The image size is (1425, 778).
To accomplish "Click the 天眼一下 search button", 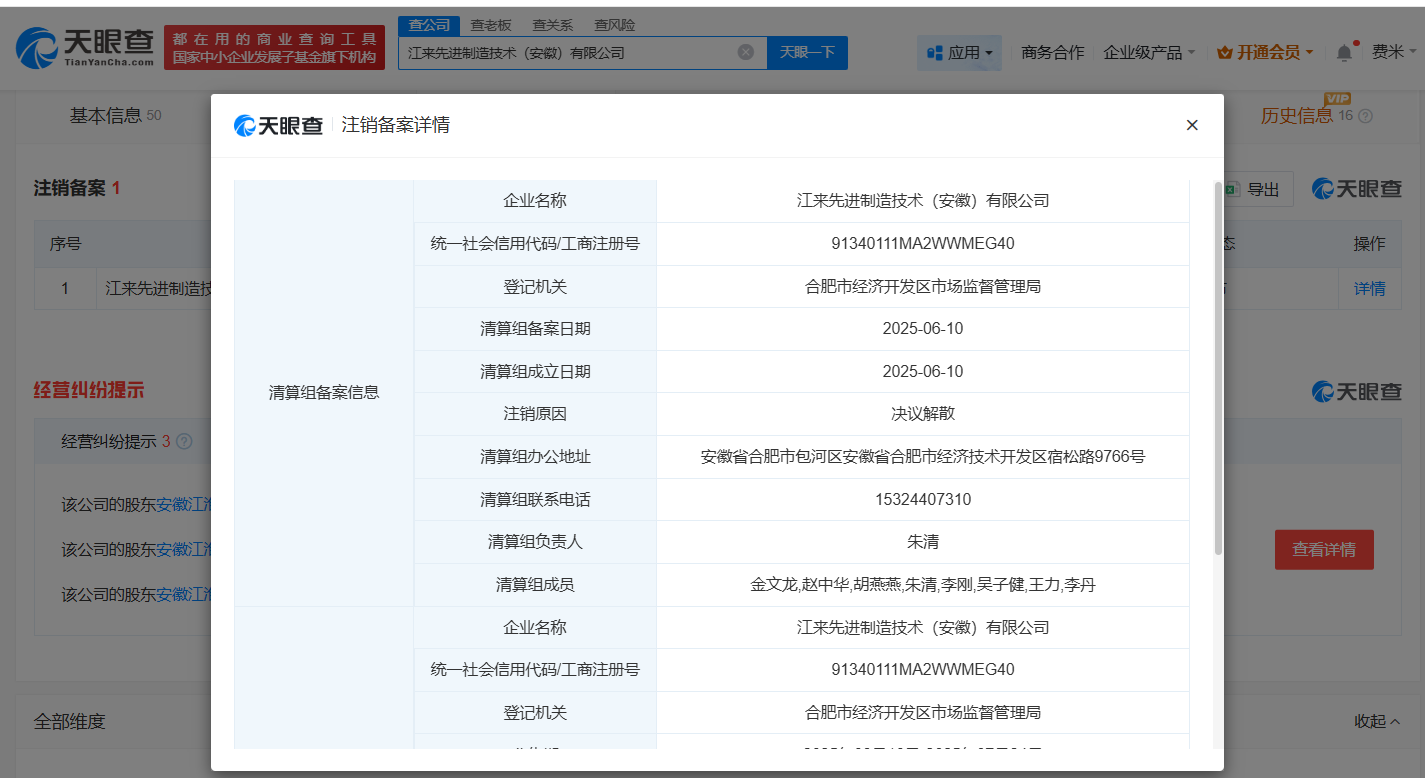I will click(807, 52).
